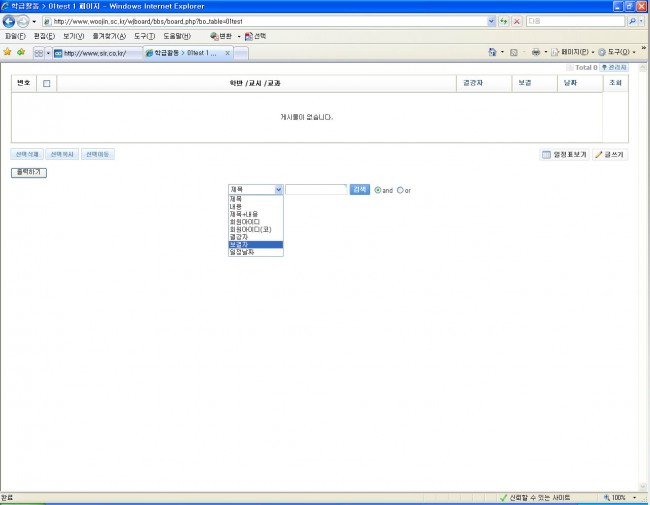Choose 내용 option in dropdown list
The height and width of the screenshot is (505, 650).
[x=256, y=206]
